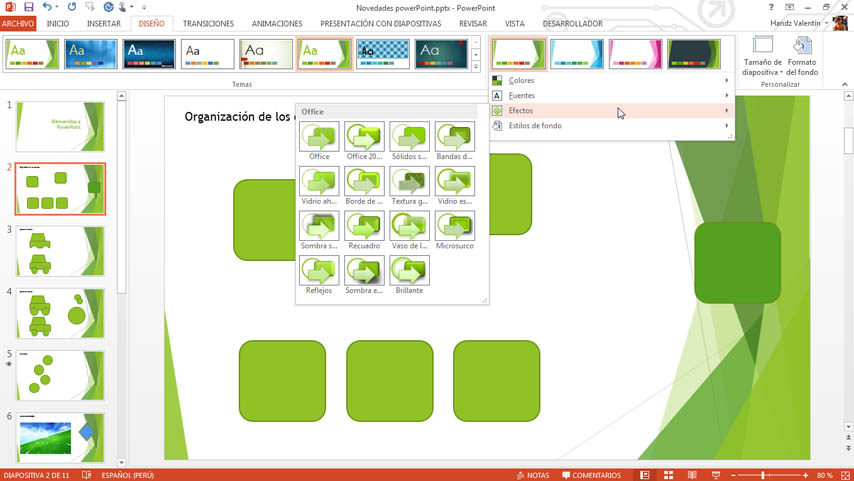Open Estilos de fondo submenu
This screenshot has height=481, width=854.
pos(610,126)
